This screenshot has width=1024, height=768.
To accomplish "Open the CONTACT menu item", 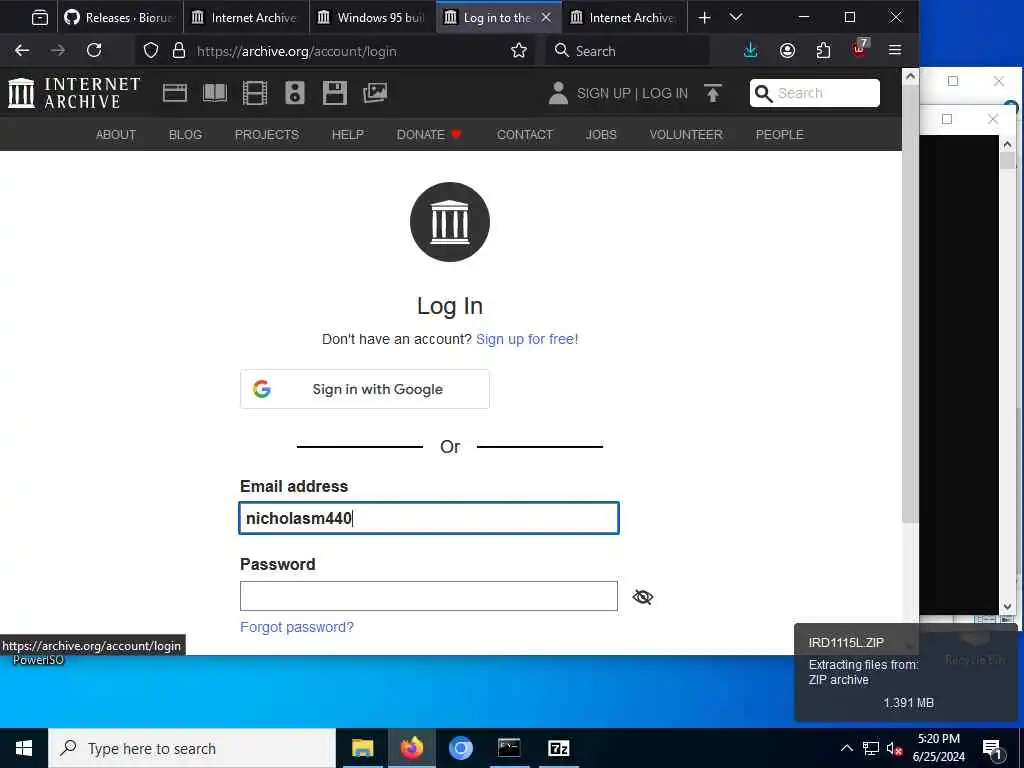I will point(524,135).
